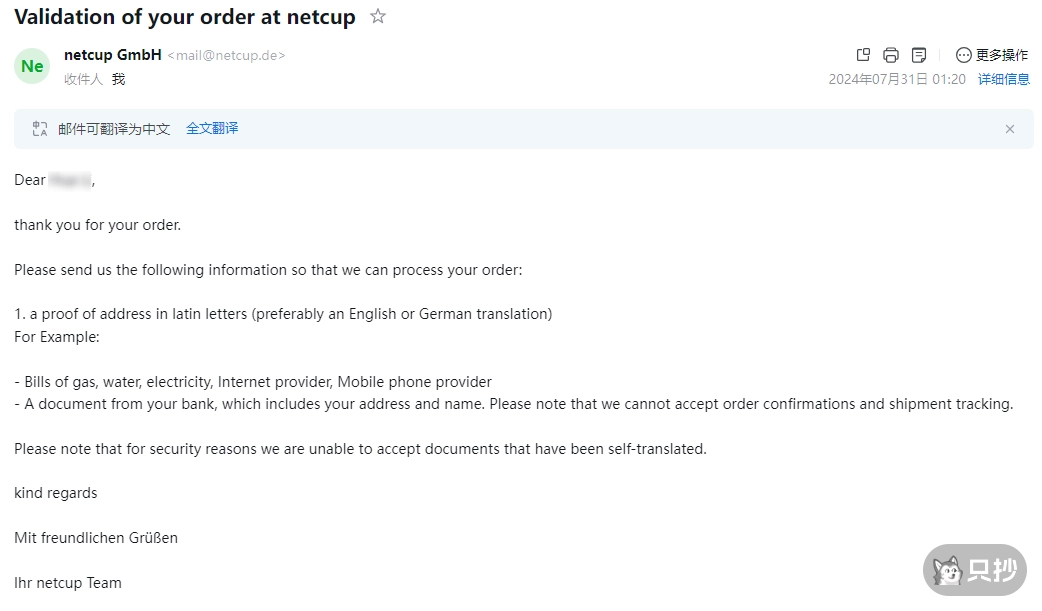Click the sender name netcup GmbH
This screenshot has width=1042, height=611.
coord(112,55)
